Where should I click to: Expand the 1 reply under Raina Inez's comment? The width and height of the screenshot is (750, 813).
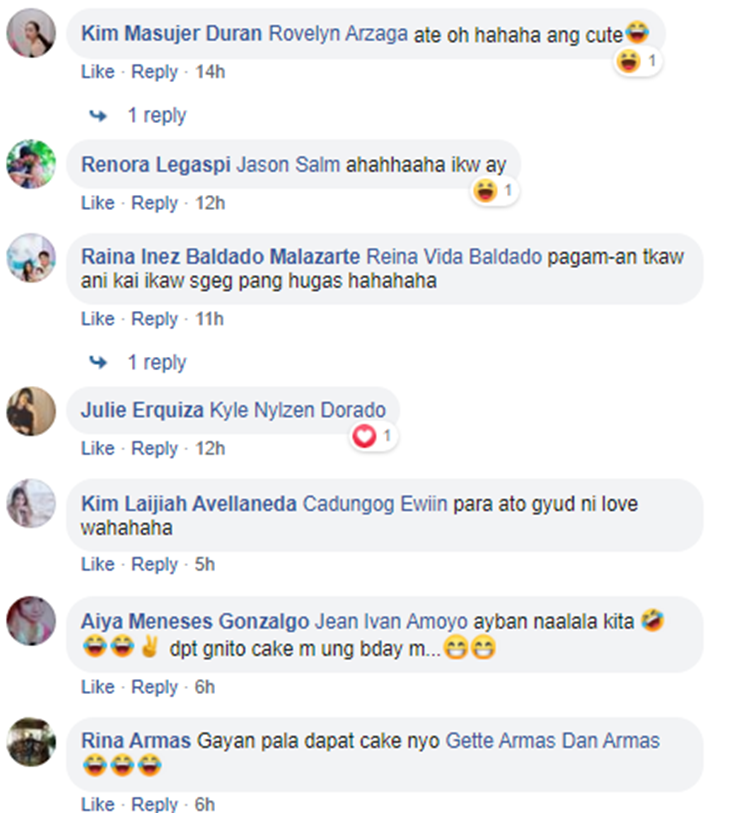[x=157, y=362]
